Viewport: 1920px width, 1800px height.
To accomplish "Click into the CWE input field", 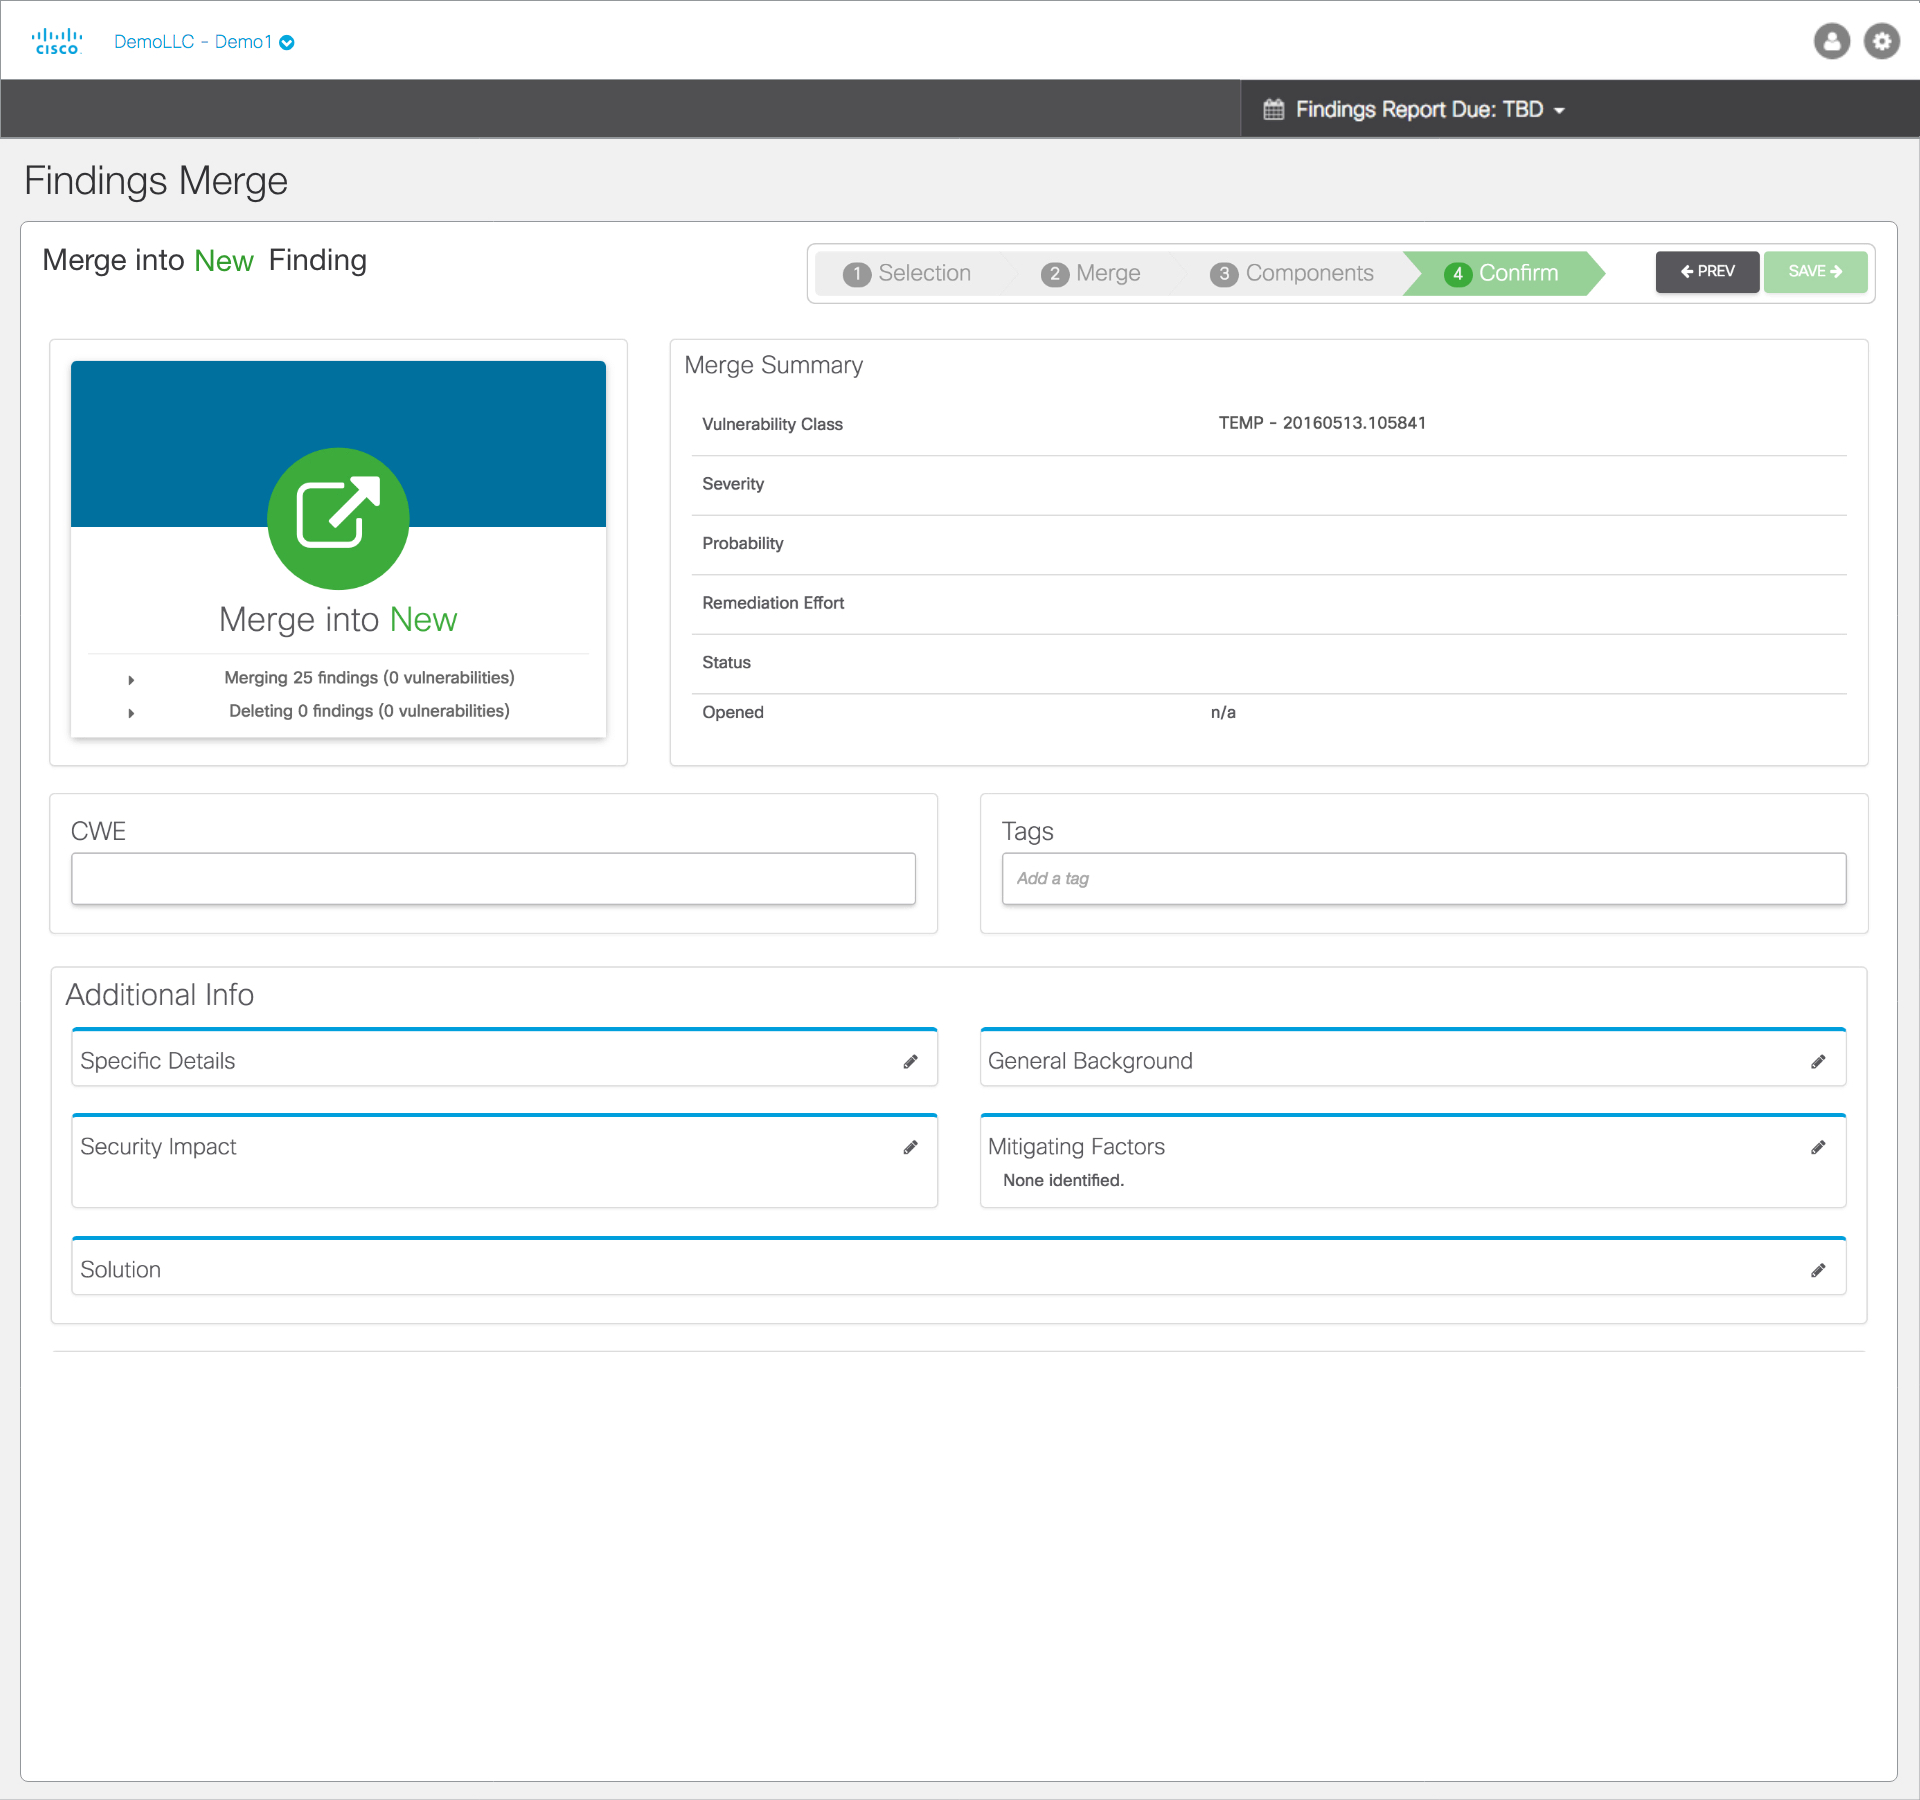I will tap(493, 879).
